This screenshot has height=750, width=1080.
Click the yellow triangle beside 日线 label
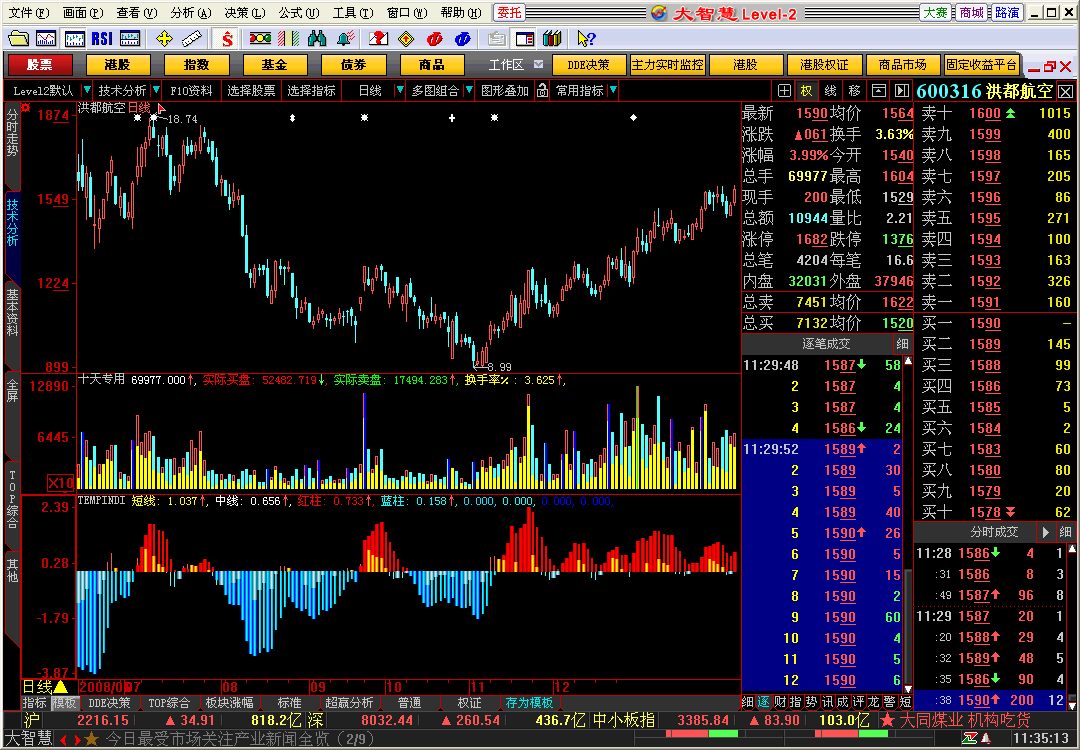click(x=61, y=687)
